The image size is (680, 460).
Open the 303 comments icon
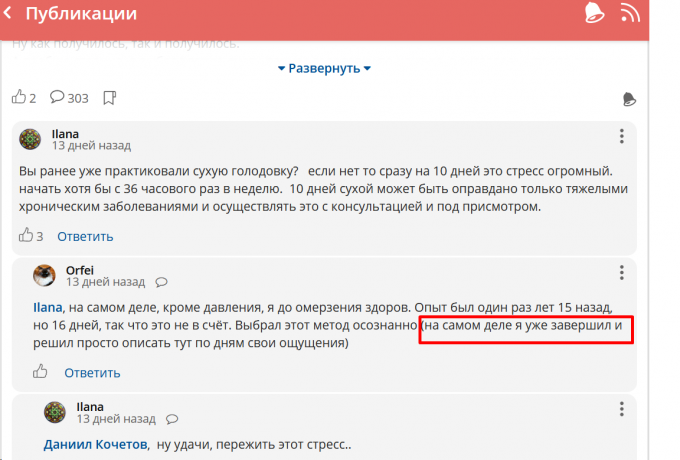click(x=58, y=97)
